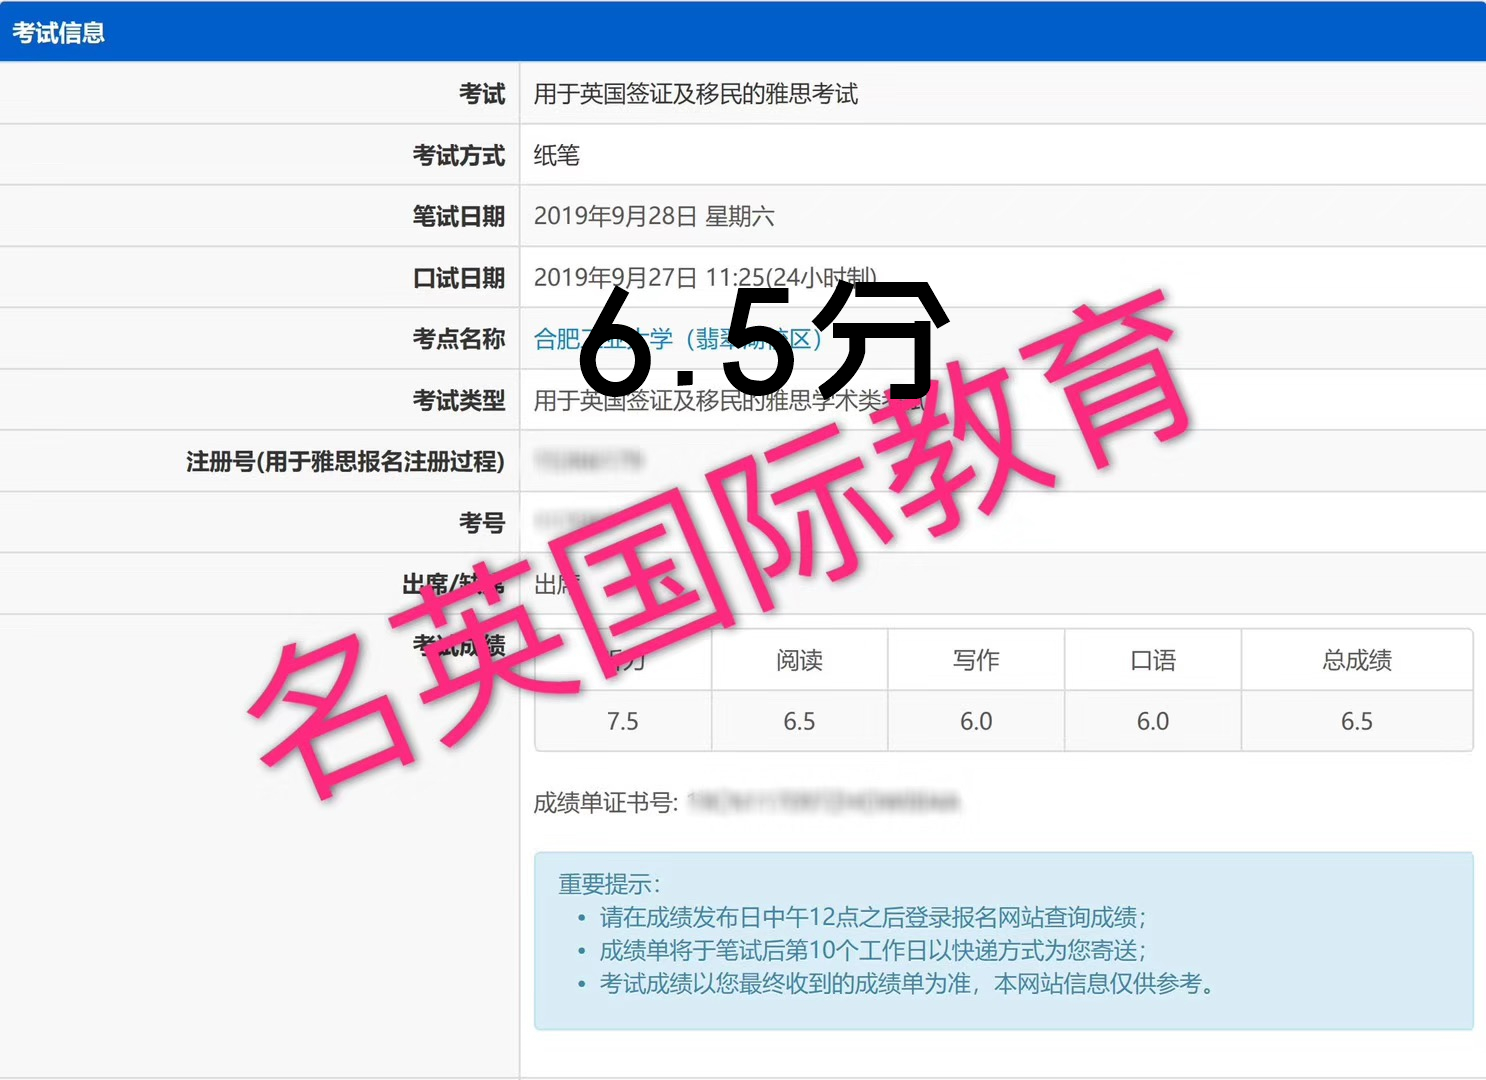This screenshot has width=1486, height=1080.
Task: Click the 考点名称 row label
Action: (459, 339)
